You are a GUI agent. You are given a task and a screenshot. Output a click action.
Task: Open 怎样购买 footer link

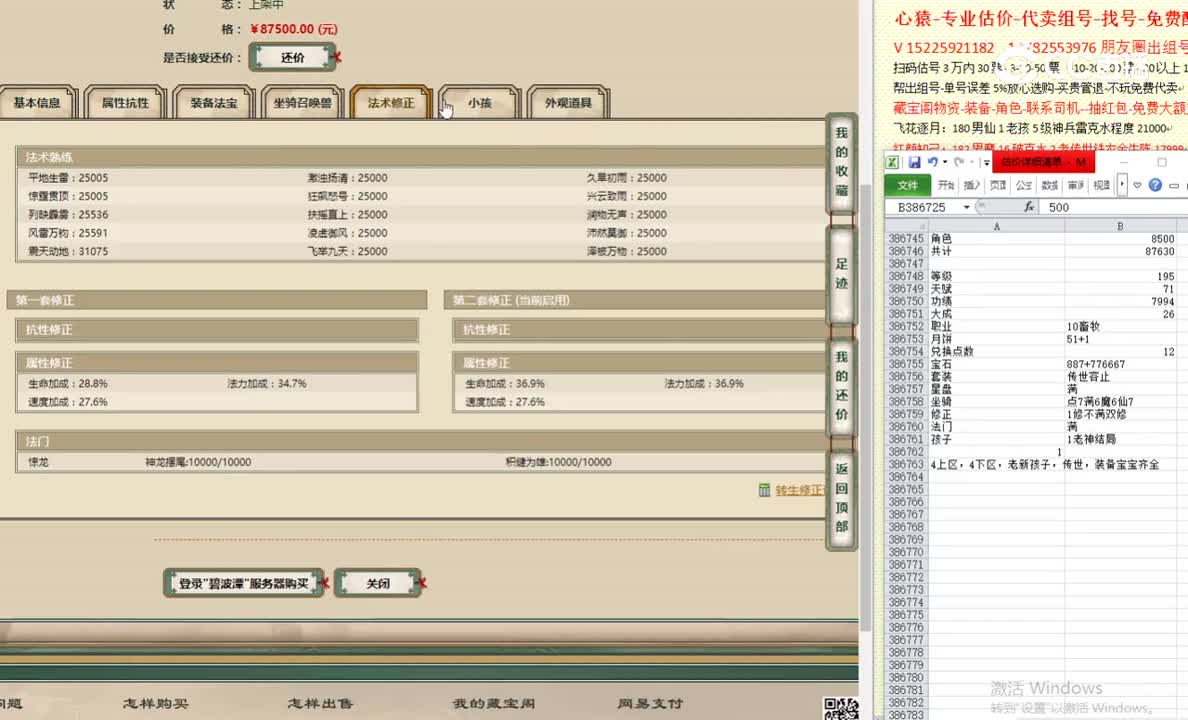(155, 703)
